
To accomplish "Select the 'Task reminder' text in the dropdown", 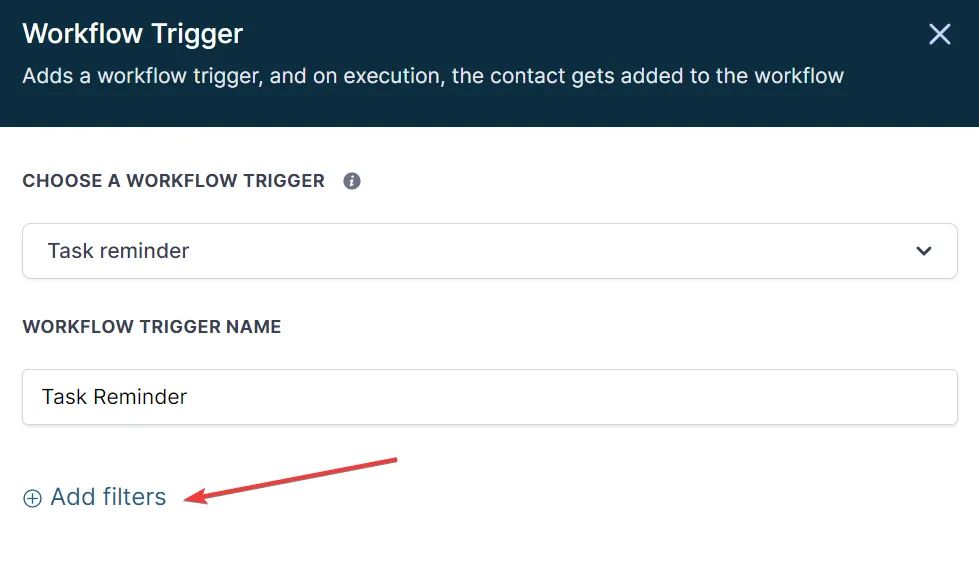I will coord(118,251).
